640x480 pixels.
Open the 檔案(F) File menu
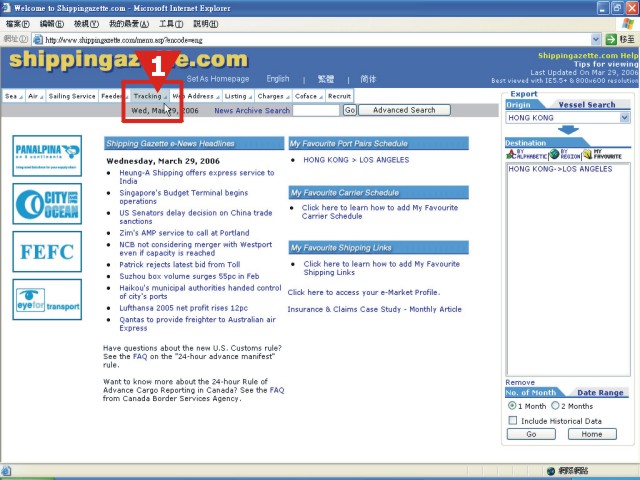click(x=18, y=24)
